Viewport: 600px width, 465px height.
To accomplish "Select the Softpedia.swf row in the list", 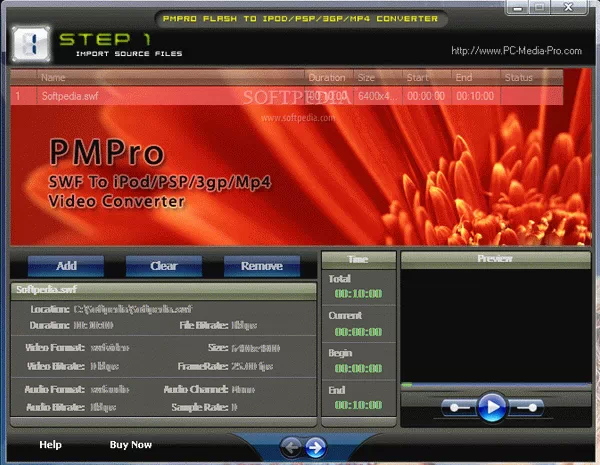I will (287, 96).
